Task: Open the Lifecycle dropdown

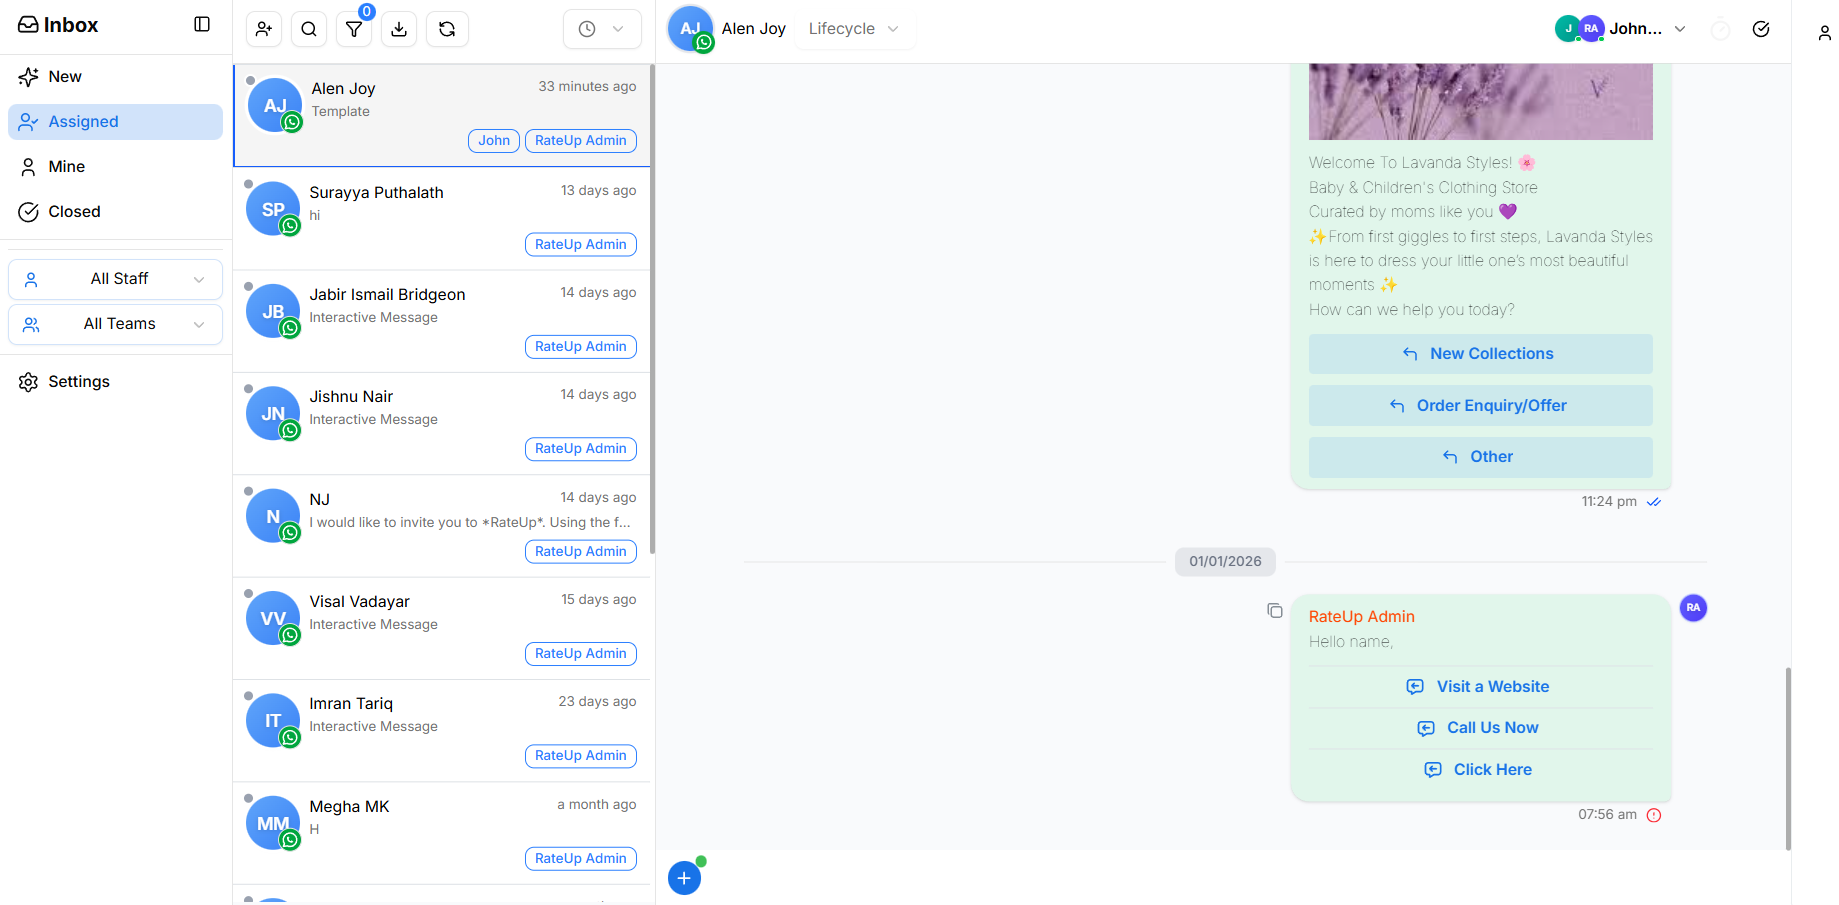Action: (853, 29)
